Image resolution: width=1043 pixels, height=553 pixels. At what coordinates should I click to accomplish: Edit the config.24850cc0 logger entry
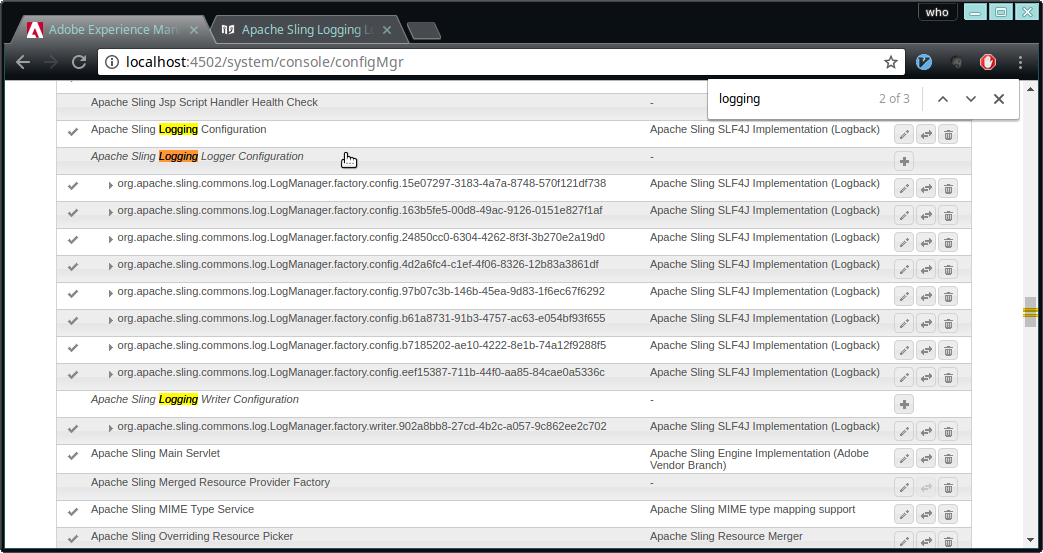pyautogui.click(x=903, y=242)
